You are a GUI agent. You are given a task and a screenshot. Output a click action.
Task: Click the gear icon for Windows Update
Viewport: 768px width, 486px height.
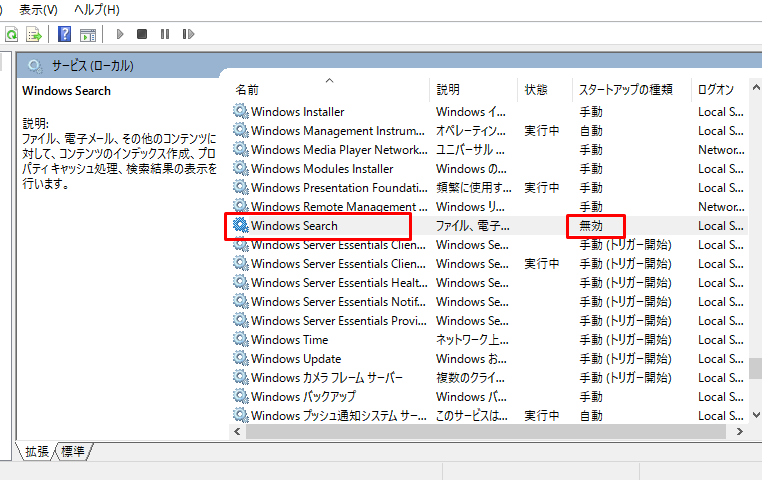click(x=240, y=358)
